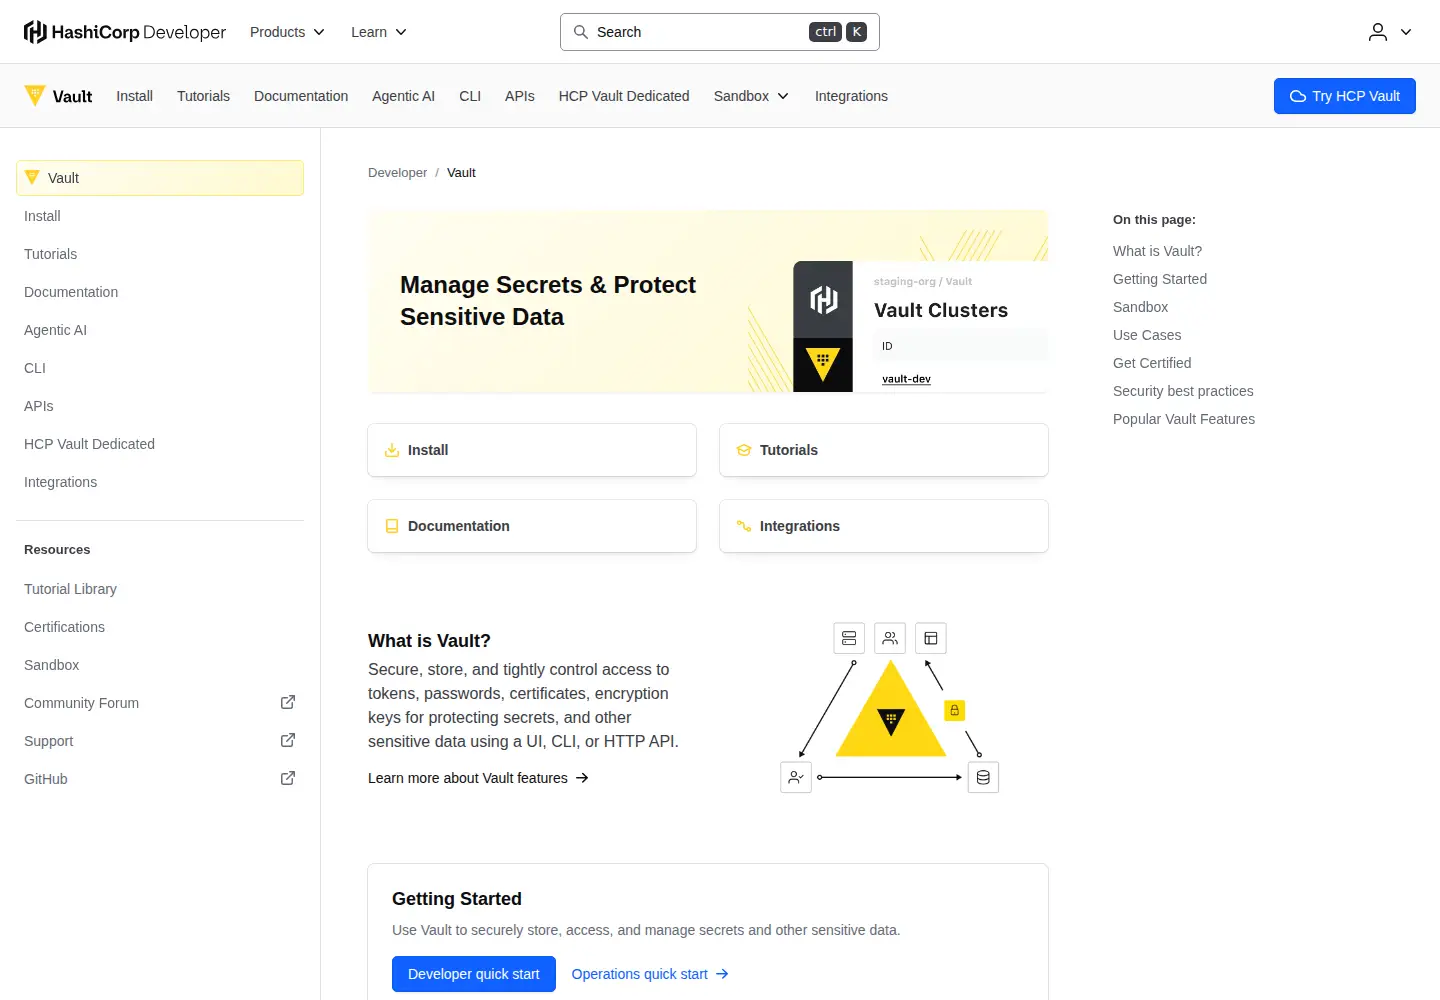Screen dimensions: 1440x1000
Task: Select HCP Vault Dedicated in the top nav
Action: (624, 96)
